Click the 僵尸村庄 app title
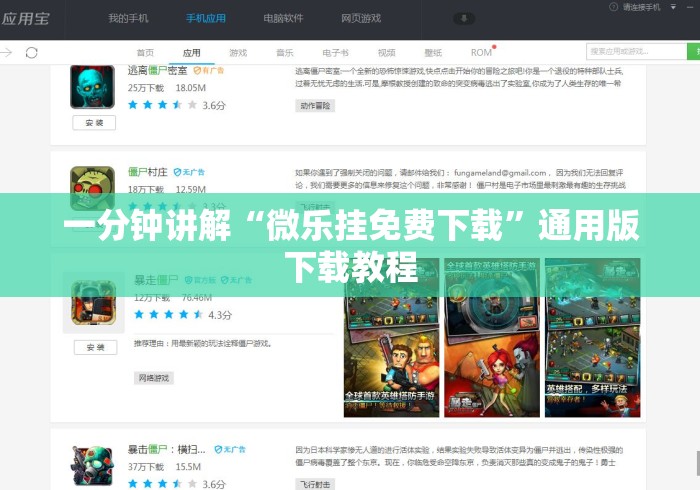The image size is (700, 490). click(148, 172)
